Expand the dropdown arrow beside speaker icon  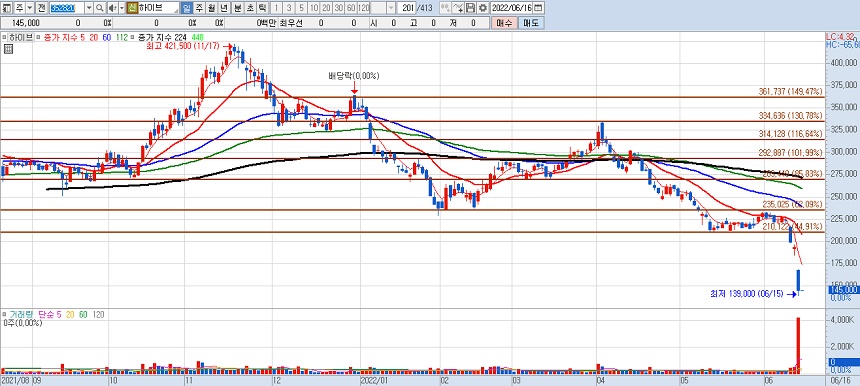coord(122,8)
